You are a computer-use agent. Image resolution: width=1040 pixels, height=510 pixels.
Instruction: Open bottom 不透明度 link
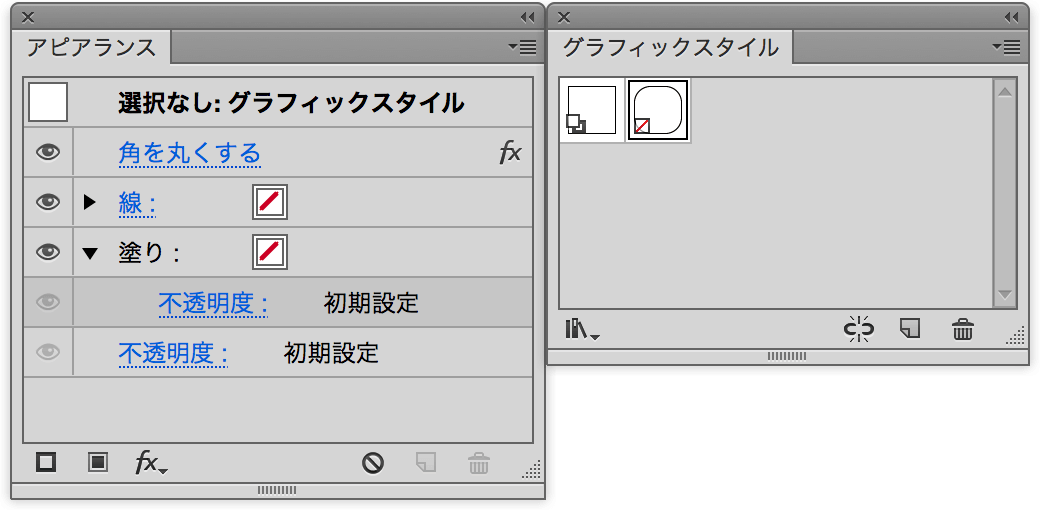coord(174,353)
